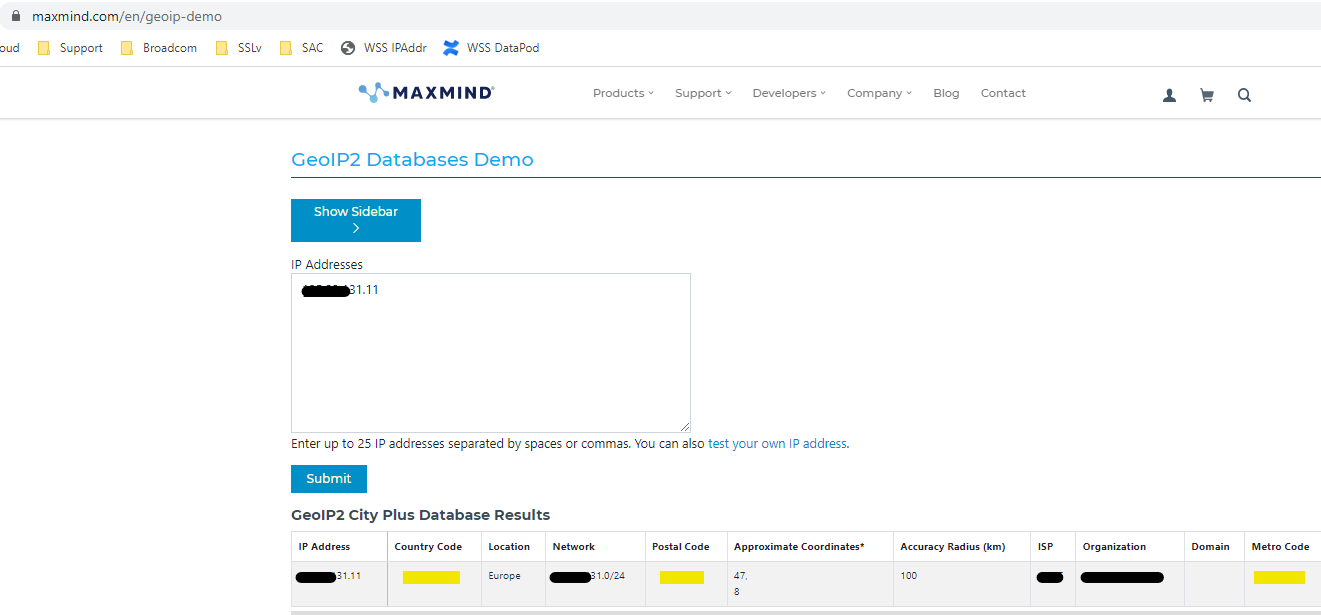
Task: Open the shopping cart icon
Action: pos(1207,95)
